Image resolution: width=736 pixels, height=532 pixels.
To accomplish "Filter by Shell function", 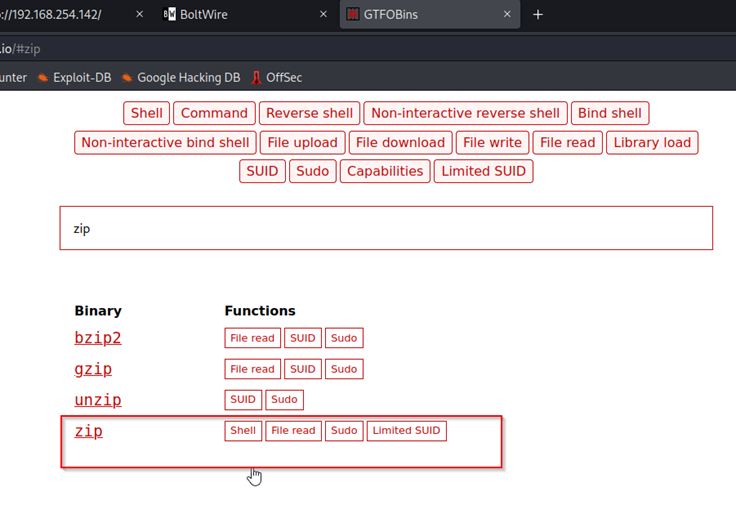I will [x=146, y=113].
